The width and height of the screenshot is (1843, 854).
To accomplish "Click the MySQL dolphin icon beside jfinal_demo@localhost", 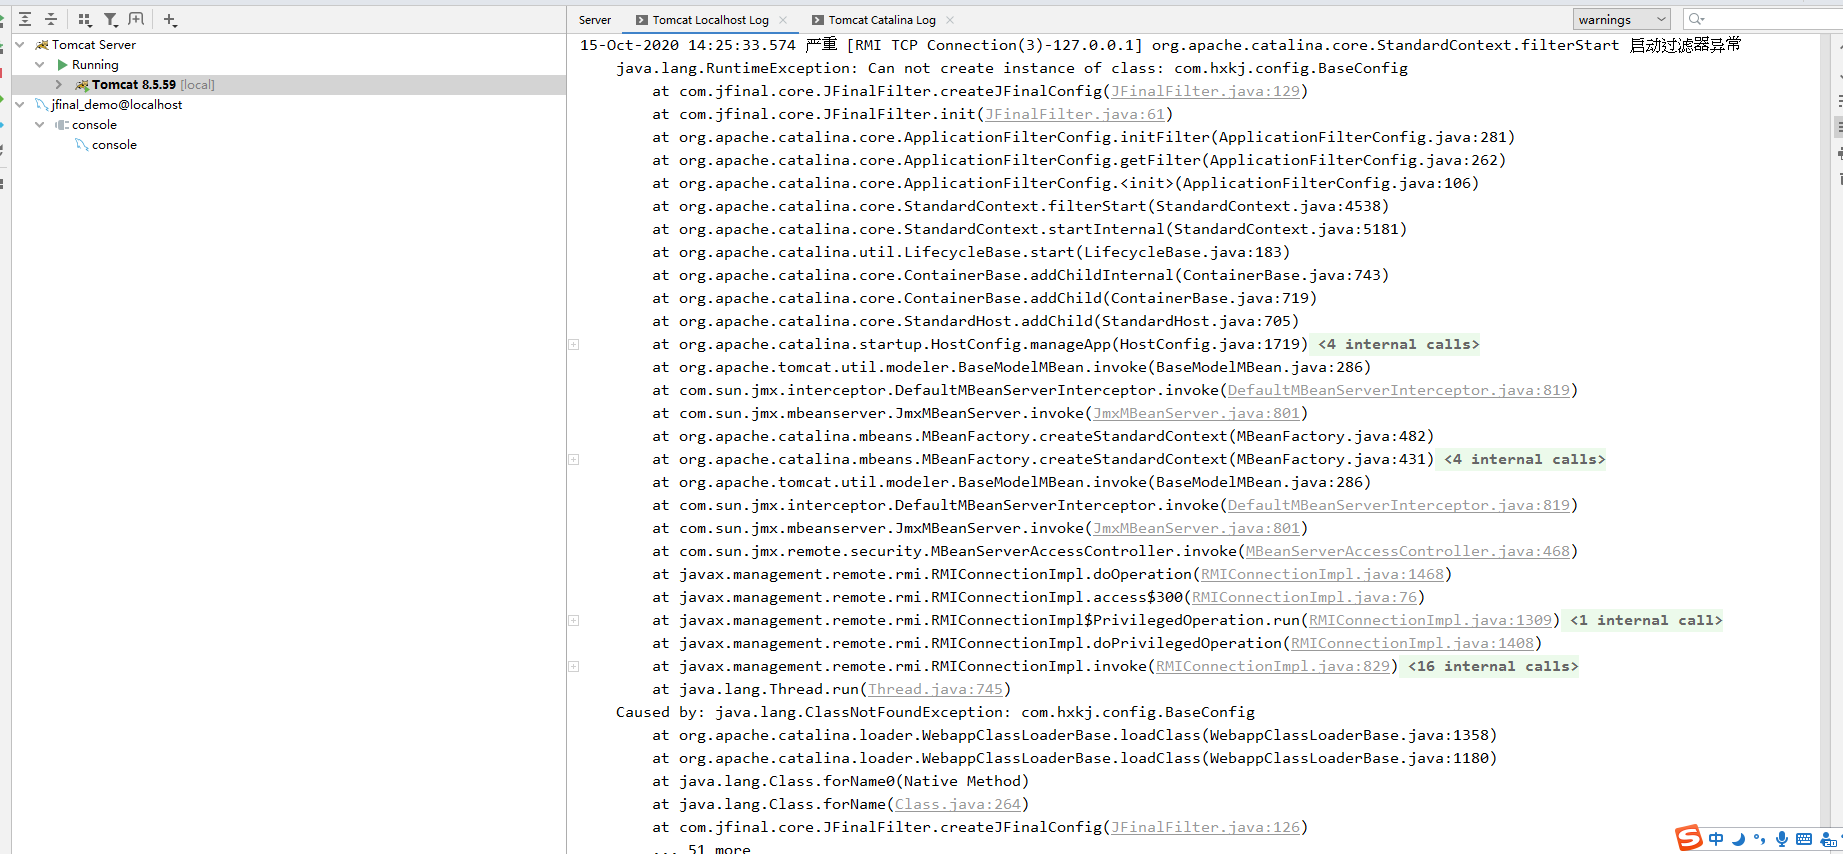I will pyautogui.click(x=42, y=105).
